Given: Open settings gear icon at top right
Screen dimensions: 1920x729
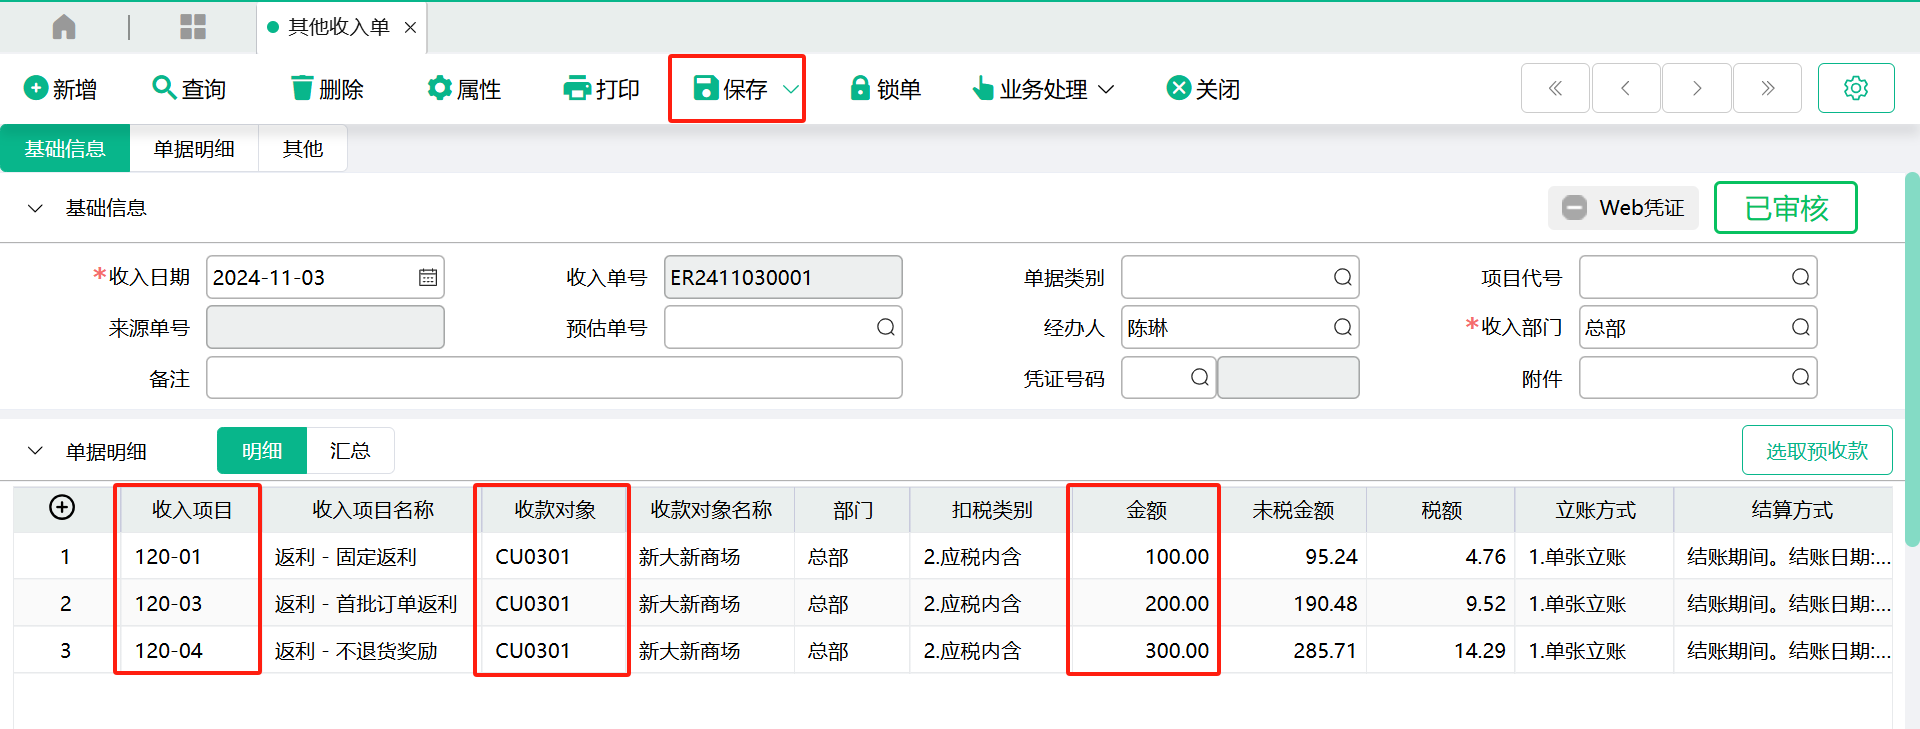Looking at the screenshot, I should point(1855,89).
